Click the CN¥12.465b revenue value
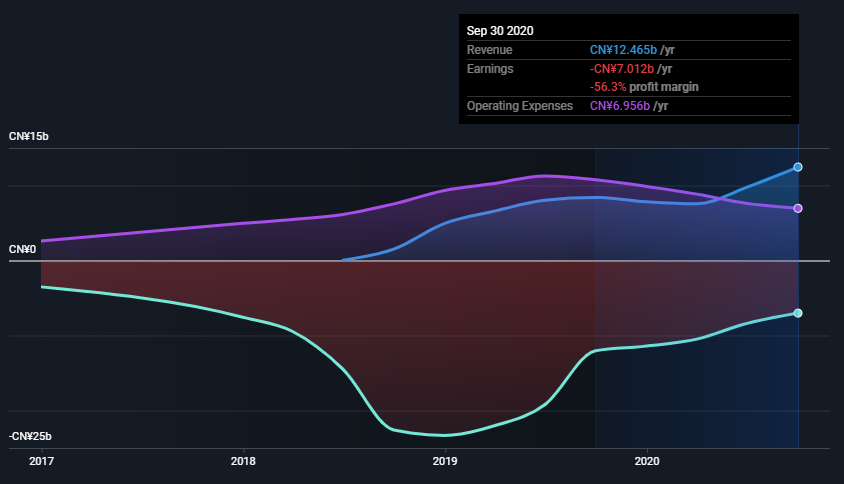Viewport: 844px width, 484px height. tap(623, 50)
